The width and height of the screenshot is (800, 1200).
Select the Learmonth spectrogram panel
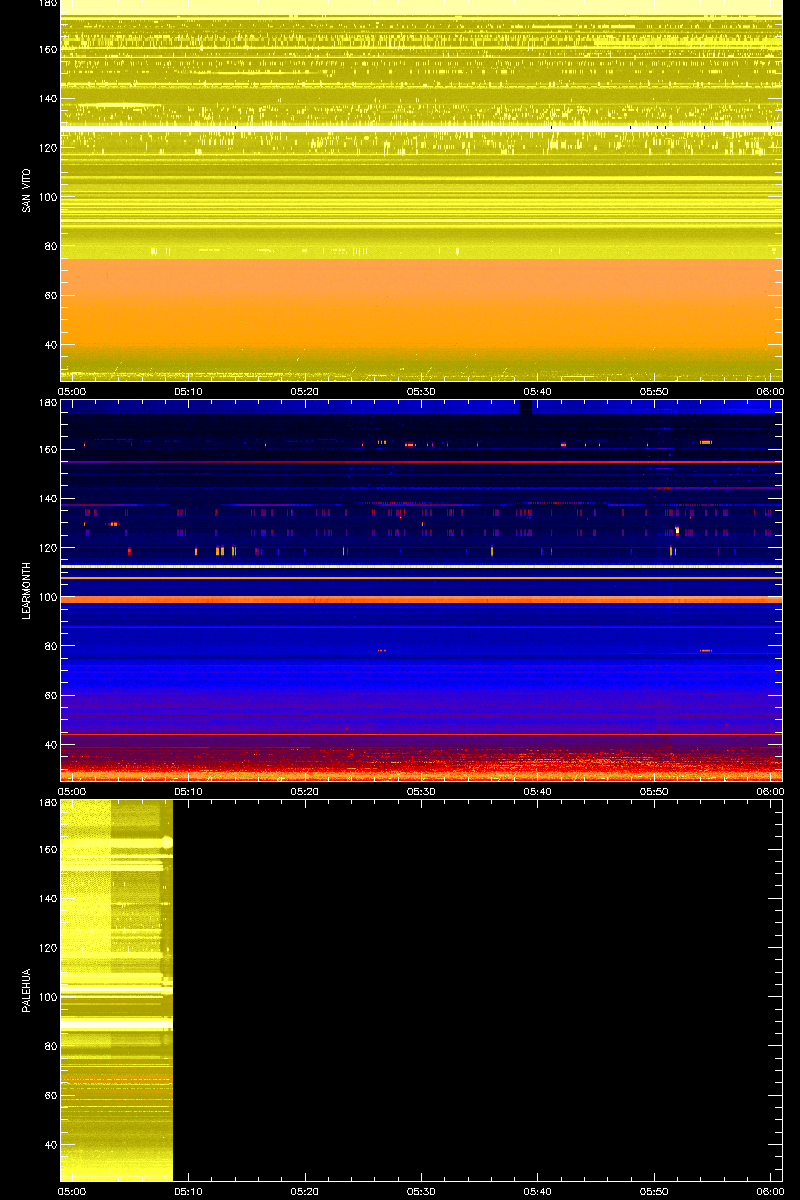coord(421,590)
